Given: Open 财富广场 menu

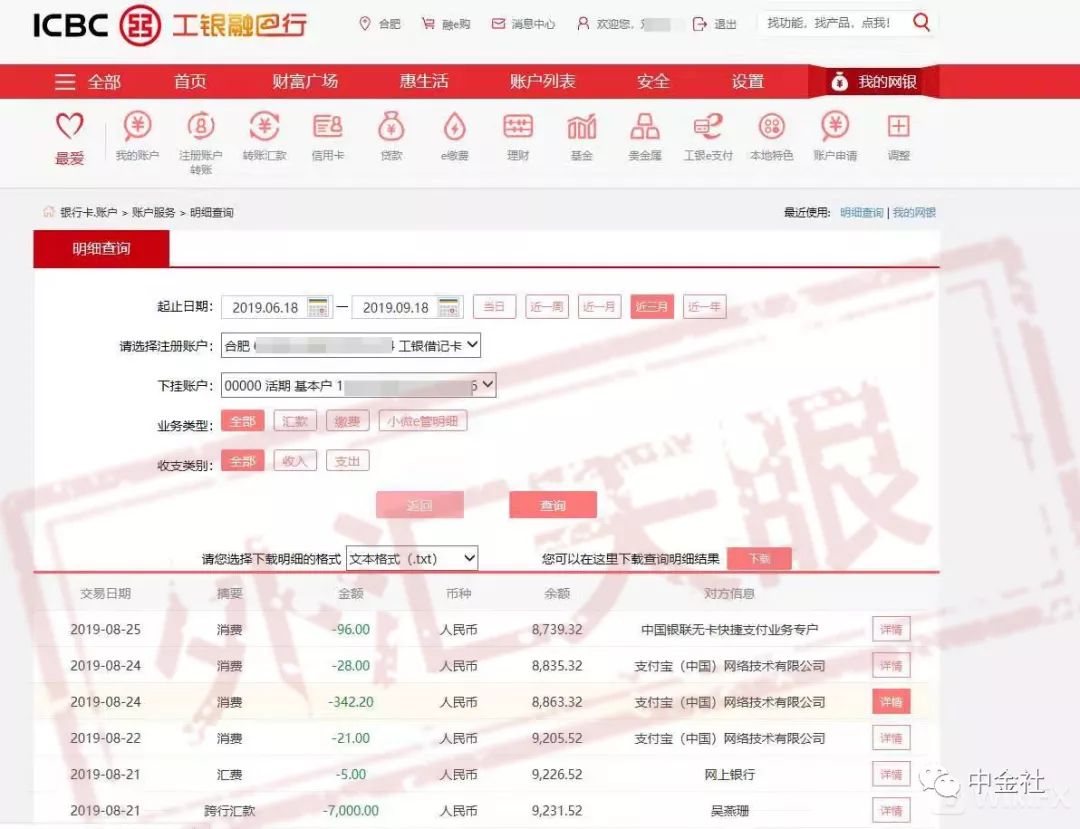Looking at the screenshot, I should point(305,81).
